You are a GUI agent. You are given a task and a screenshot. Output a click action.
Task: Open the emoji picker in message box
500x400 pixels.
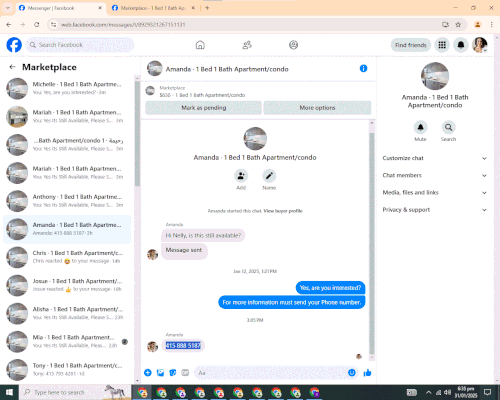click(352, 373)
